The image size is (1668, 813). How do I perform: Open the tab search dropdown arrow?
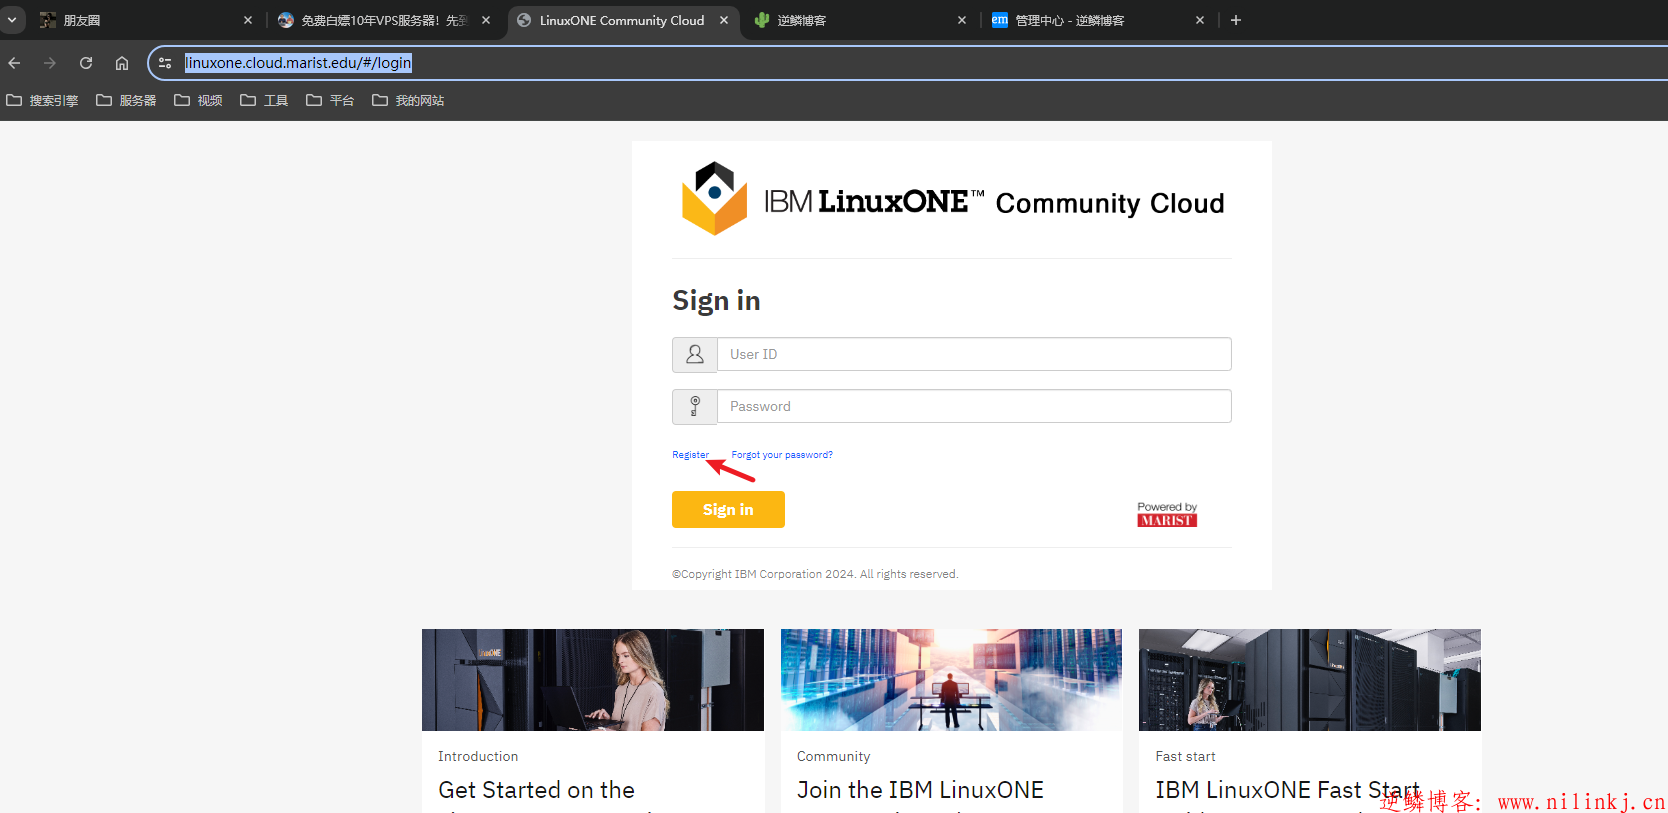[12, 20]
